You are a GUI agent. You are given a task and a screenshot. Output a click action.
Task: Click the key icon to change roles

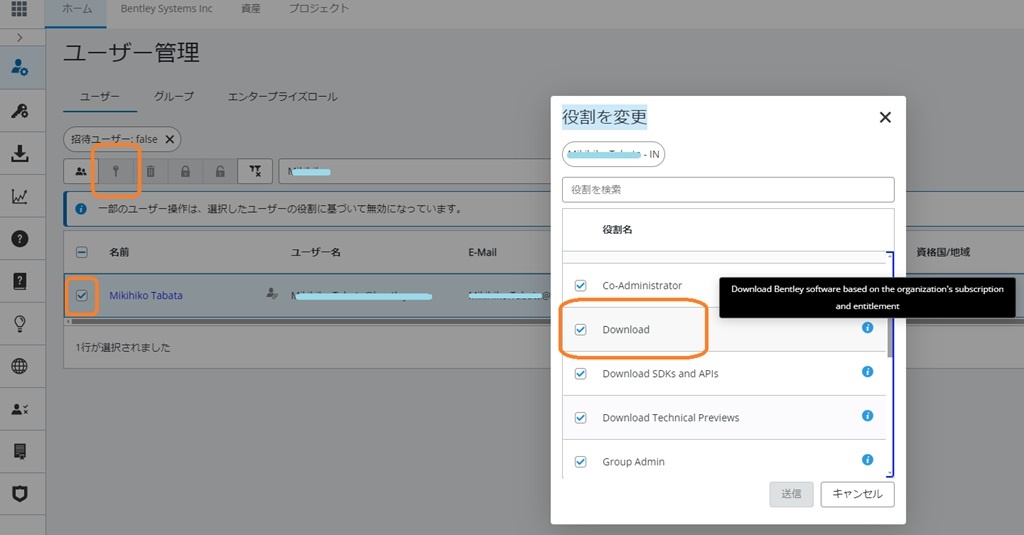(116, 171)
